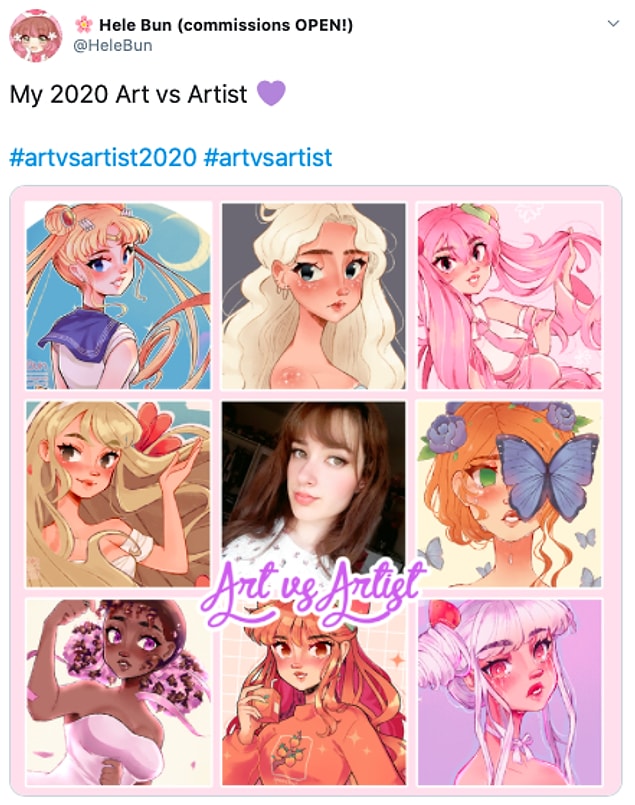Select the girl with purple flower hair tile

[118, 692]
